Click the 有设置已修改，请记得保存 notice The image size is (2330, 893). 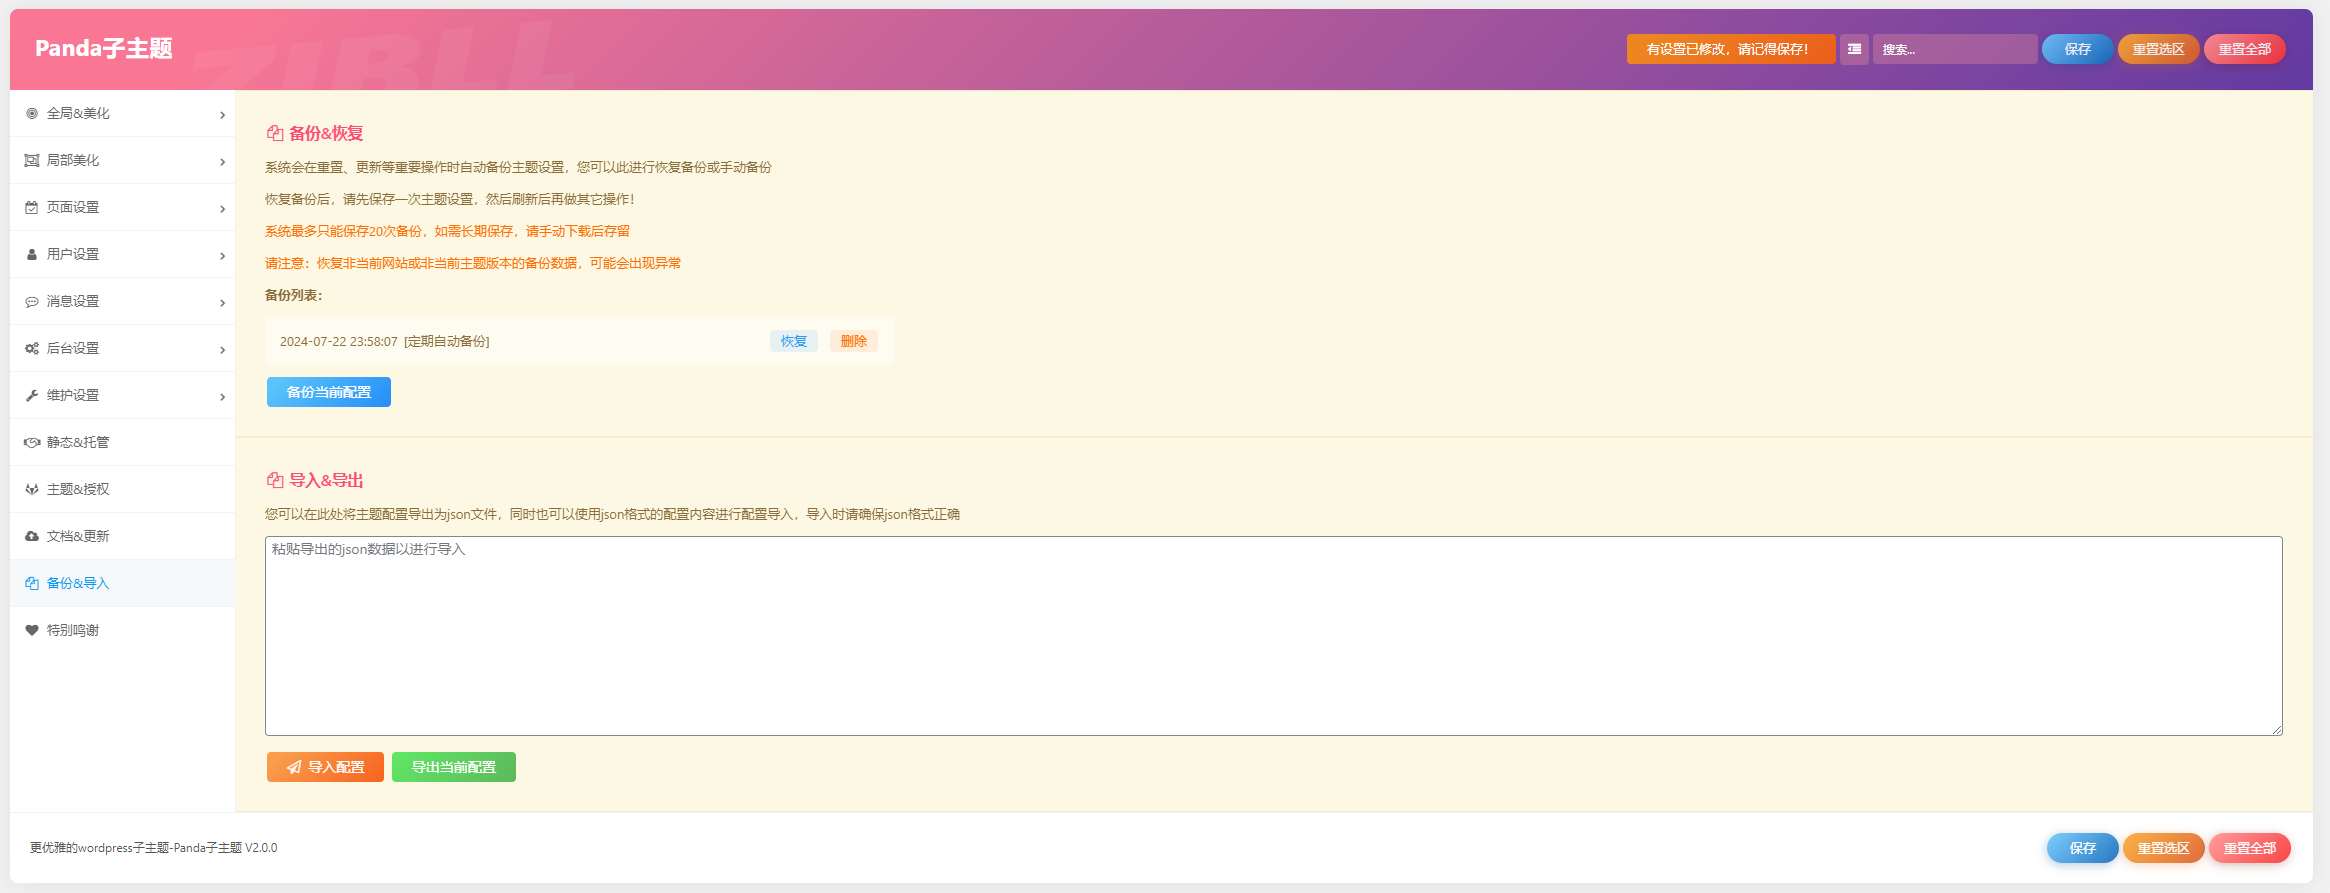[x=1731, y=49]
